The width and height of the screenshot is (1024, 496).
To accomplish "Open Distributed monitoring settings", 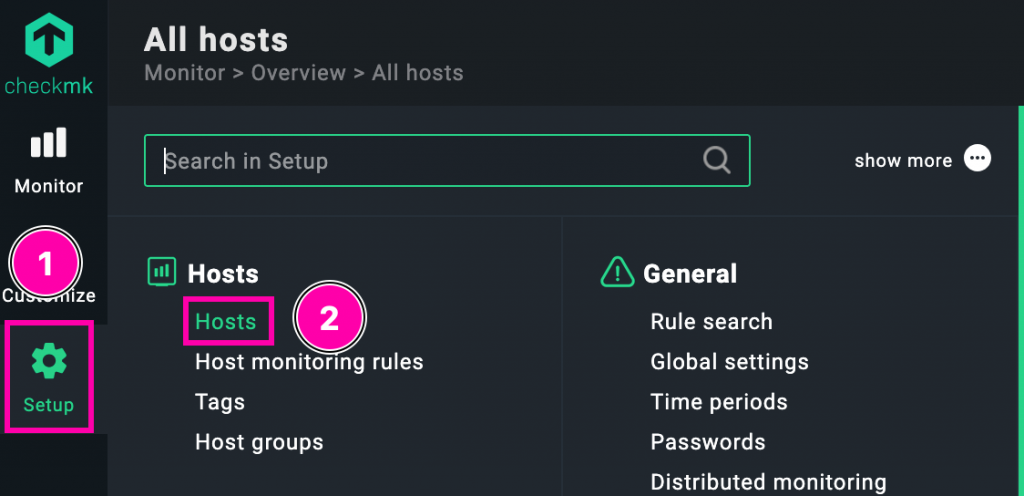I will (768, 482).
